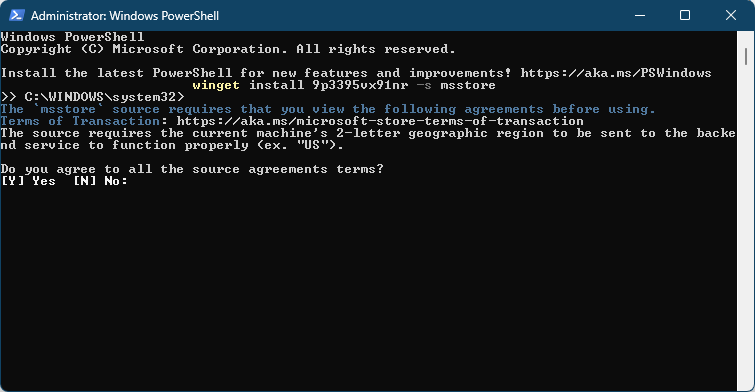Open the PowerShell icon system menu

16,15
